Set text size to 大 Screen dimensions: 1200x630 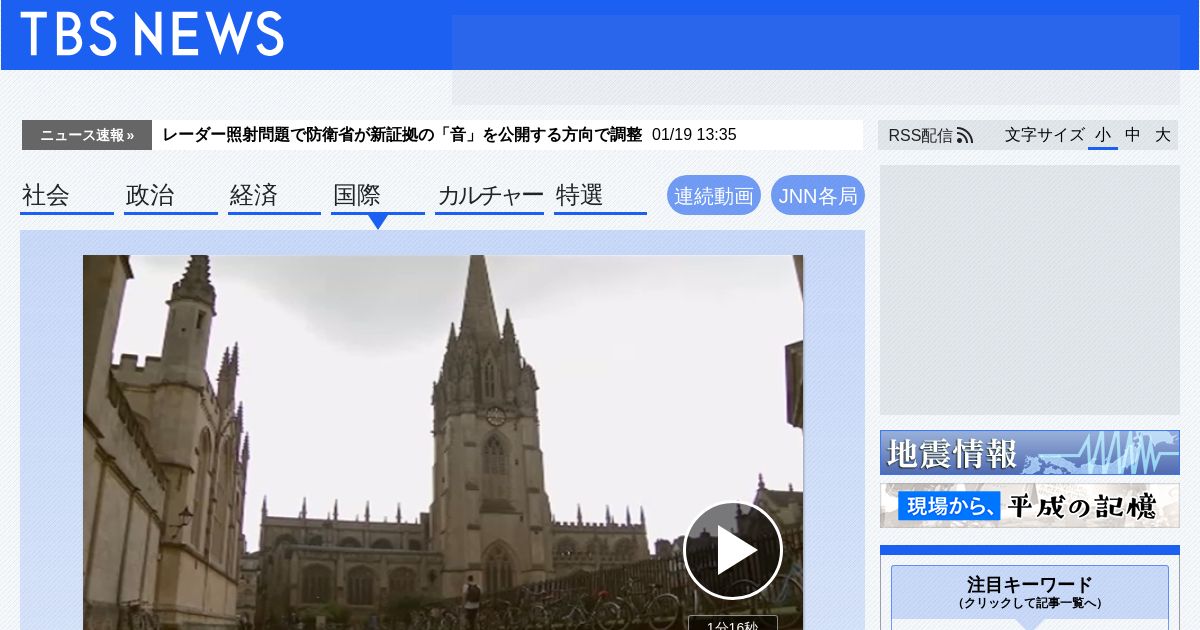coord(1163,135)
